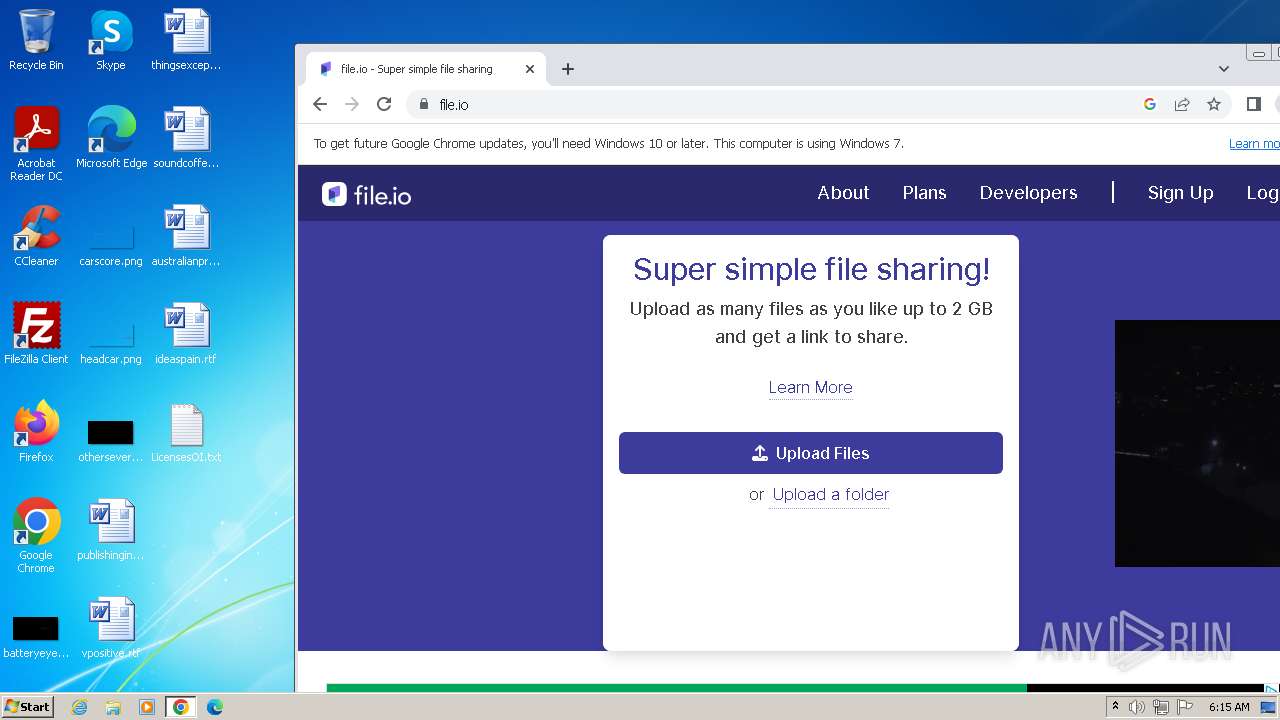Open the About page
Screen dimensions: 1280x720
[x=843, y=193]
